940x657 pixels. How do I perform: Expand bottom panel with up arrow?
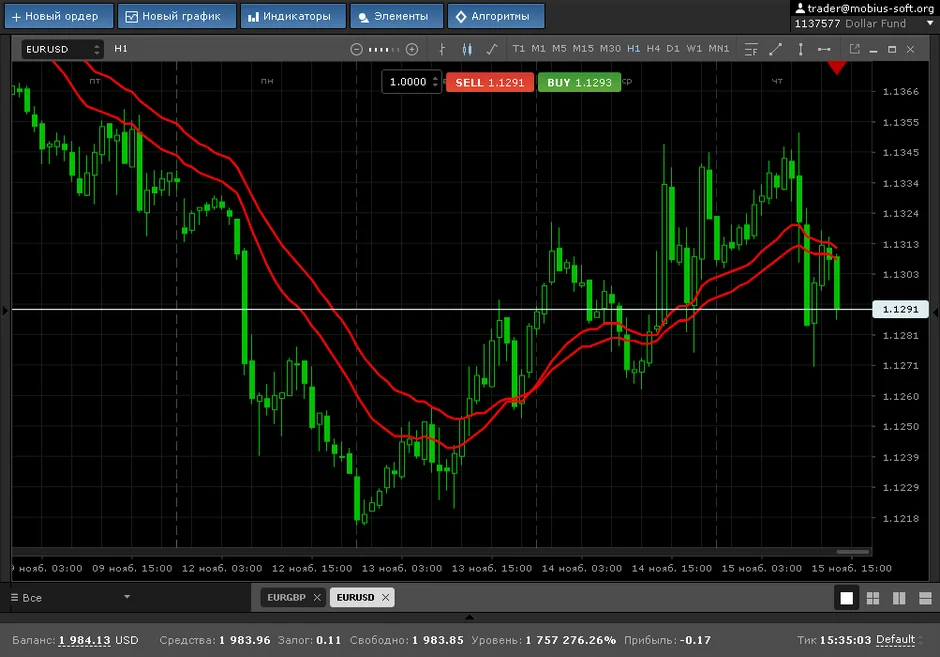(469, 617)
